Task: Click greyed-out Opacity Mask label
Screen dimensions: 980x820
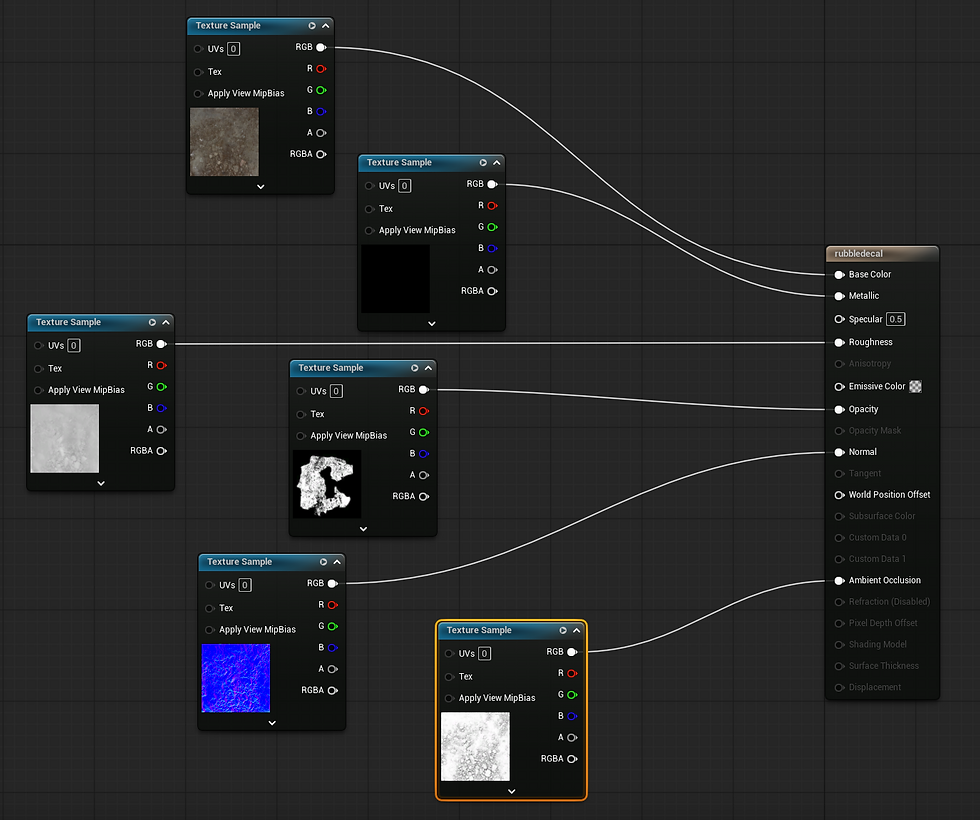Action: point(874,431)
